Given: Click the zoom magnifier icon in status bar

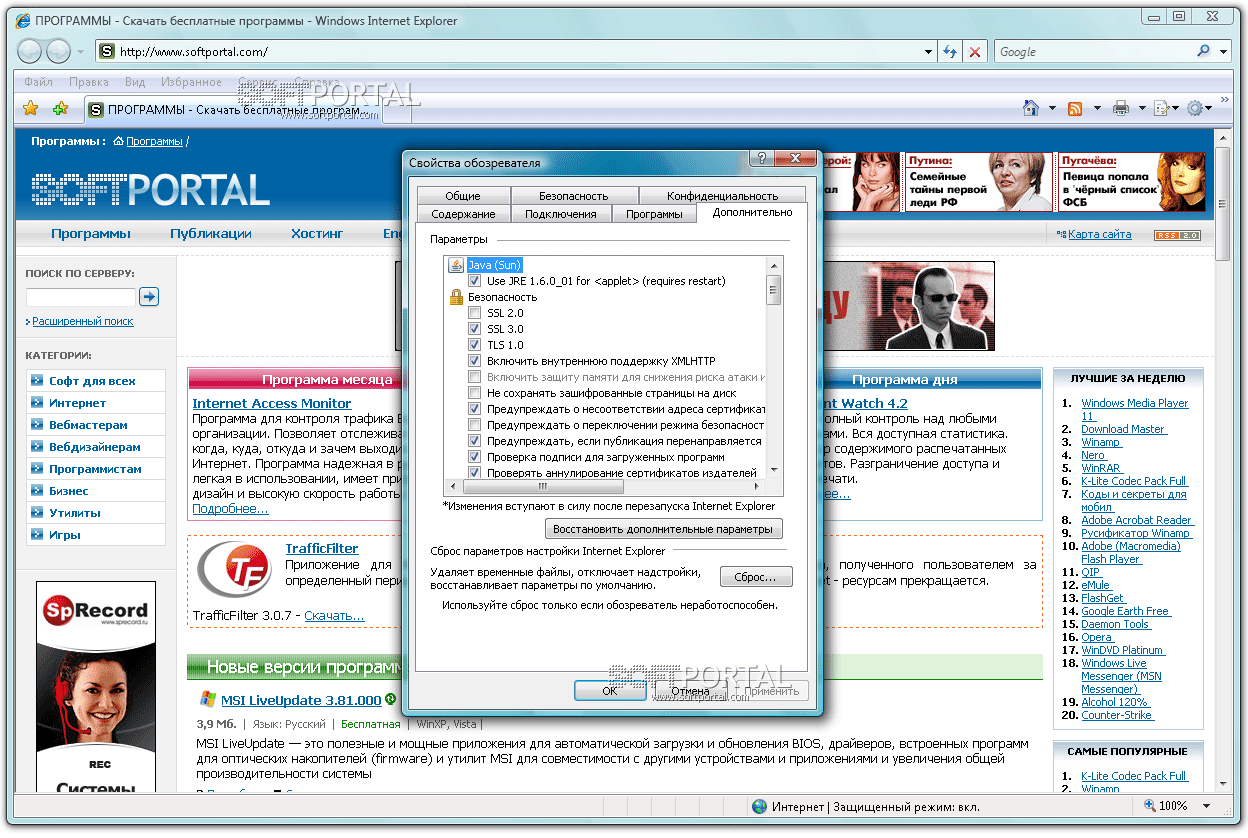Looking at the screenshot, I should pos(1150,806).
